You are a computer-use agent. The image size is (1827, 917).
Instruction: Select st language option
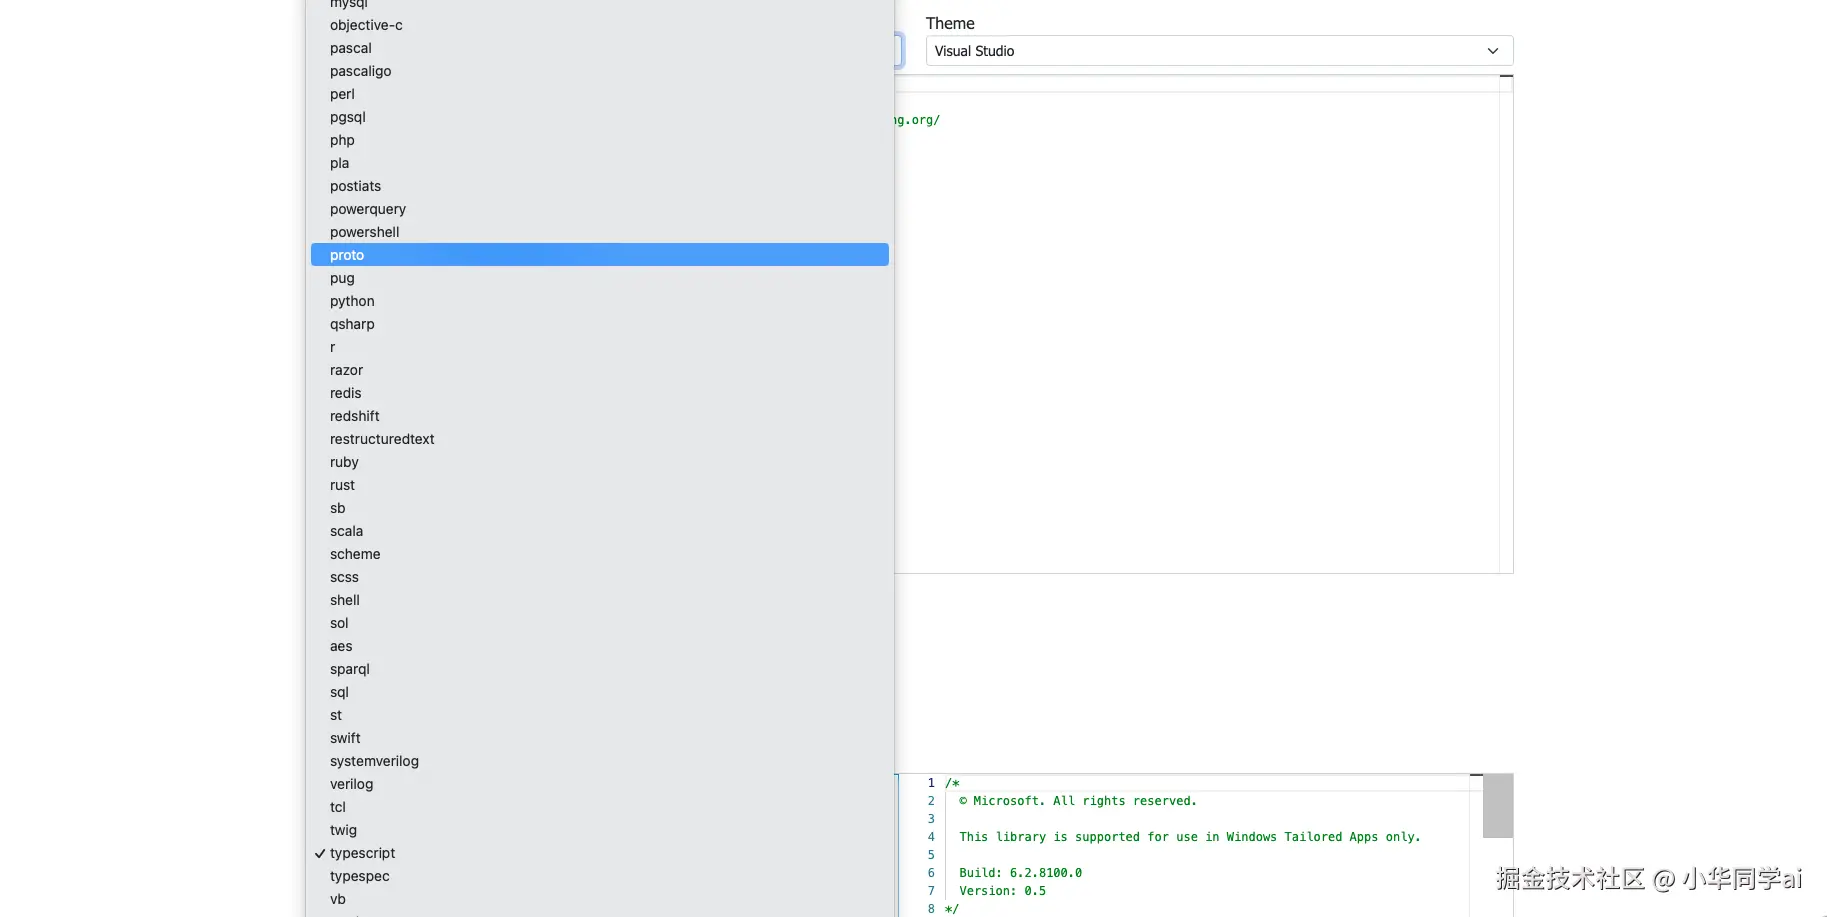coord(600,715)
